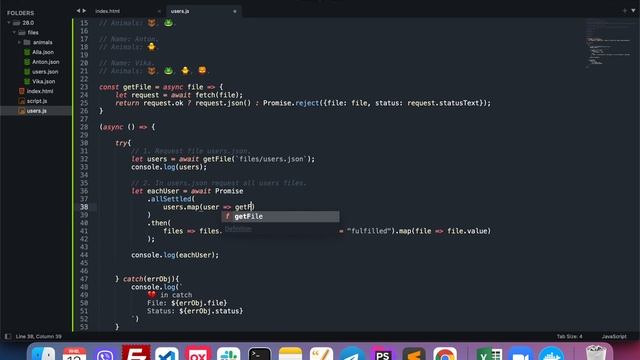Open Finder from the dock
The image size is (640, 360).
pos(43,353)
